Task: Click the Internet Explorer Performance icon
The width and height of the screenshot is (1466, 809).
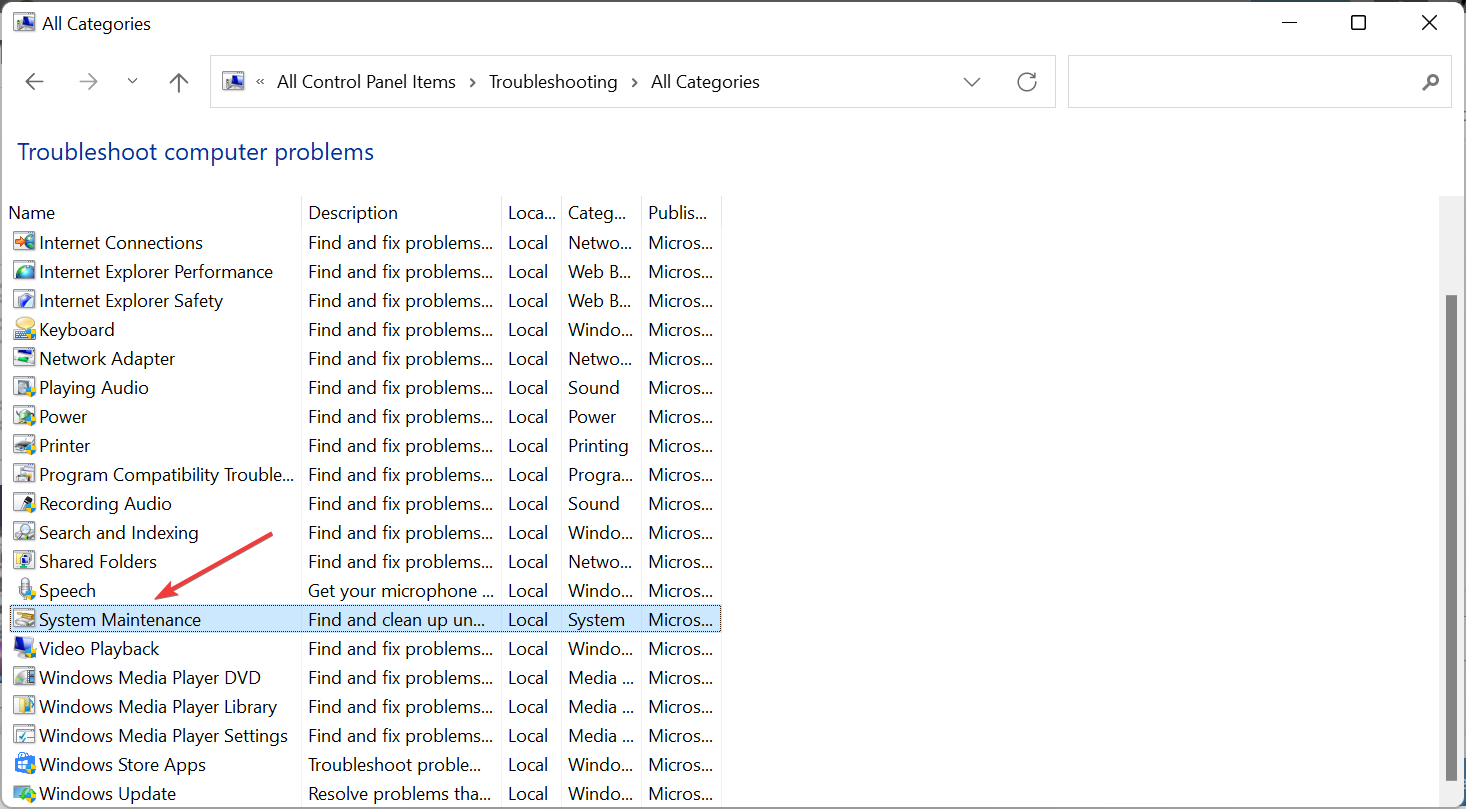Action: click(24, 271)
